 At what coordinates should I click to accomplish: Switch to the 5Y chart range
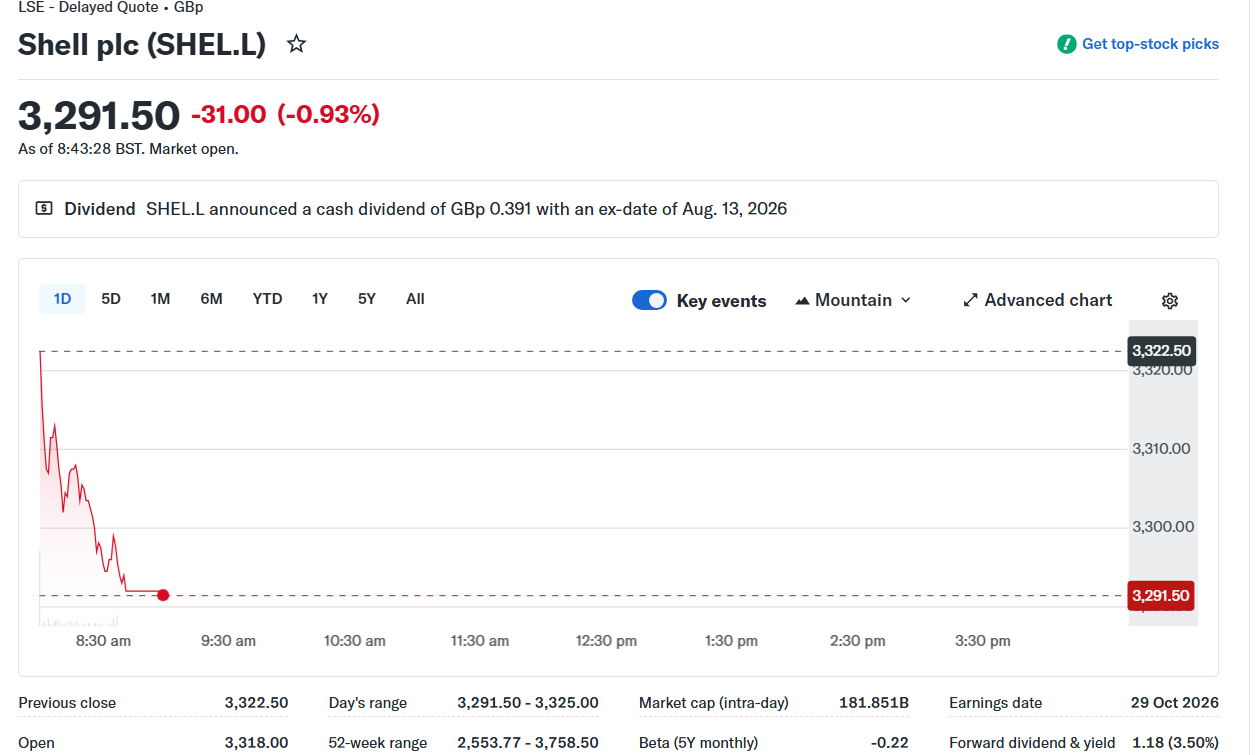click(x=367, y=299)
